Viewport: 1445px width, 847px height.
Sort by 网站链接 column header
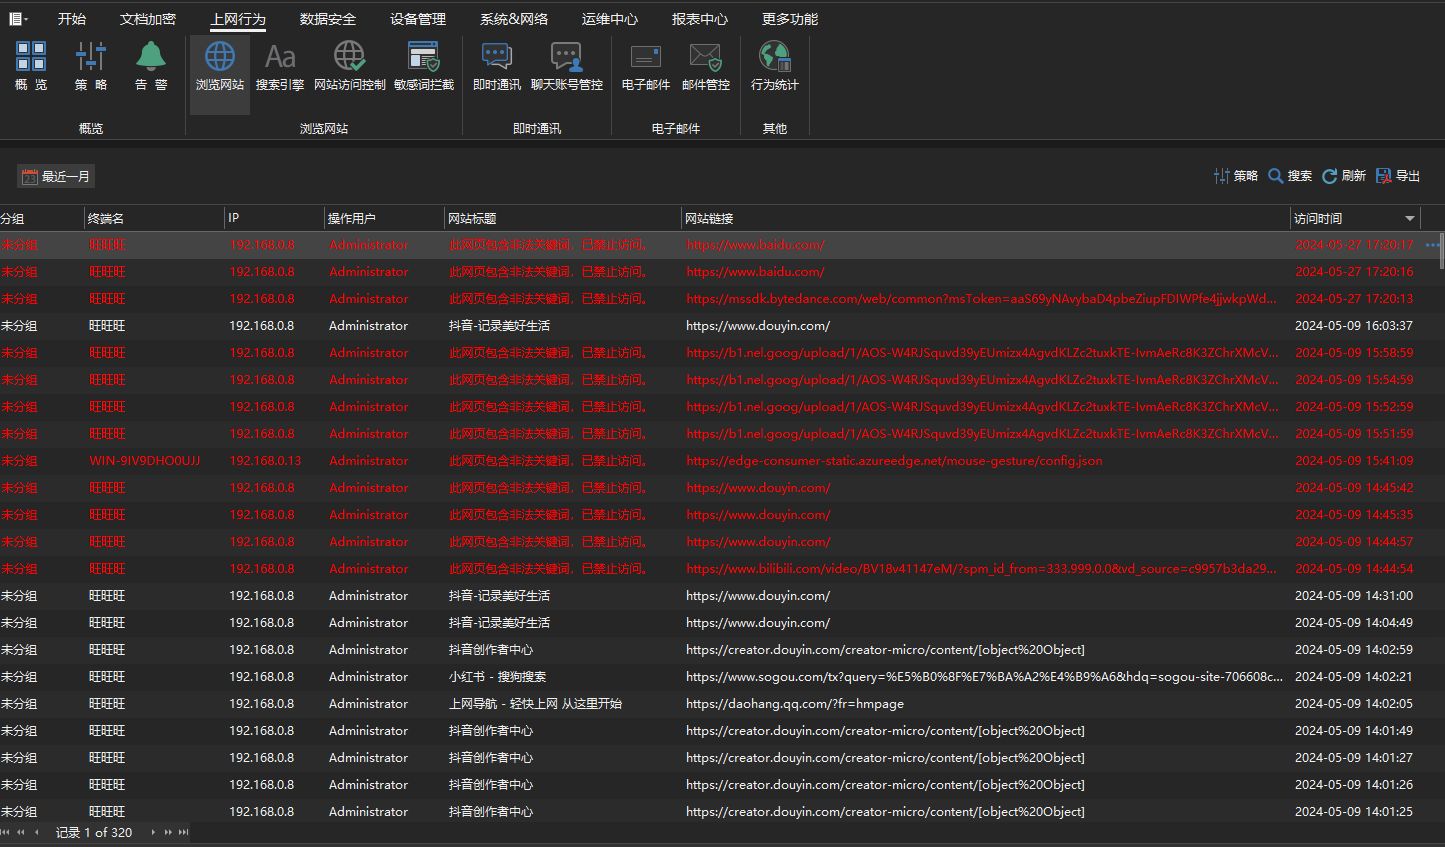[986, 218]
